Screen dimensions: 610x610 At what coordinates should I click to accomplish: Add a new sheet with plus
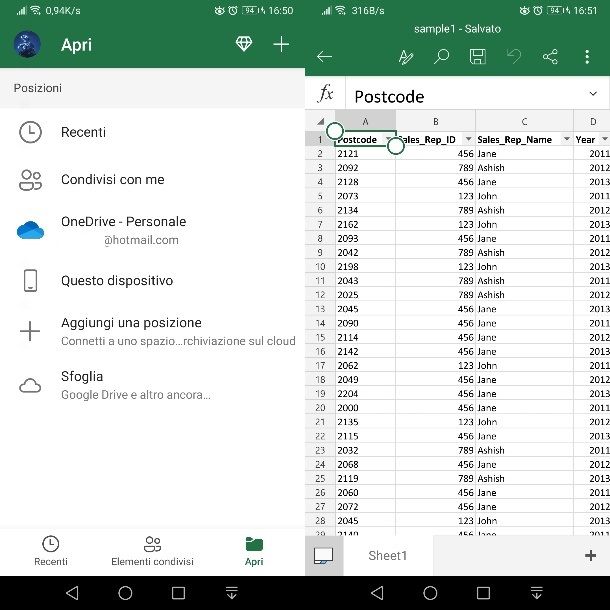(590, 556)
